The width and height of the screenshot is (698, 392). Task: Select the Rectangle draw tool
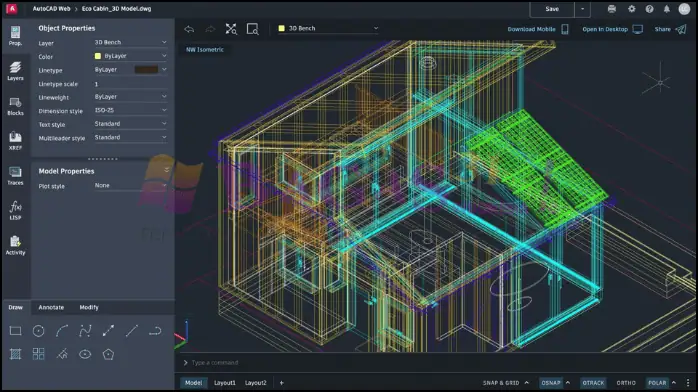[16, 331]
